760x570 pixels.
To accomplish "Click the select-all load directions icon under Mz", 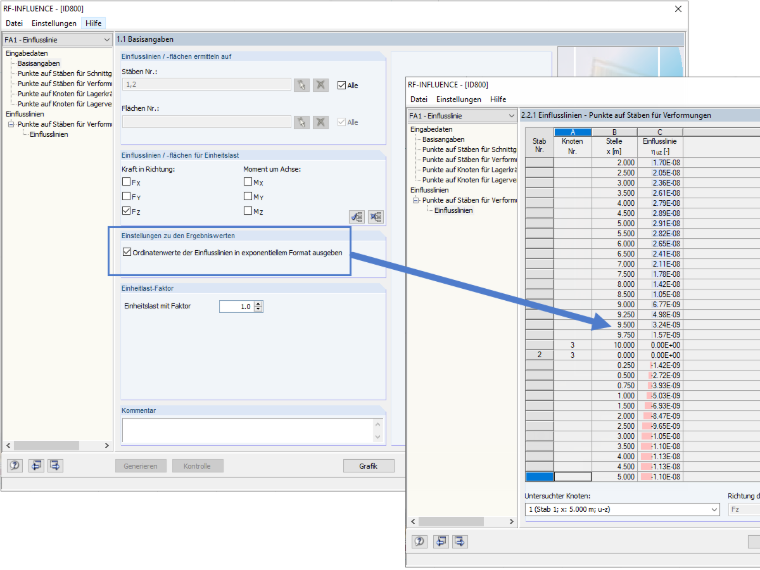I will [357, 217].
